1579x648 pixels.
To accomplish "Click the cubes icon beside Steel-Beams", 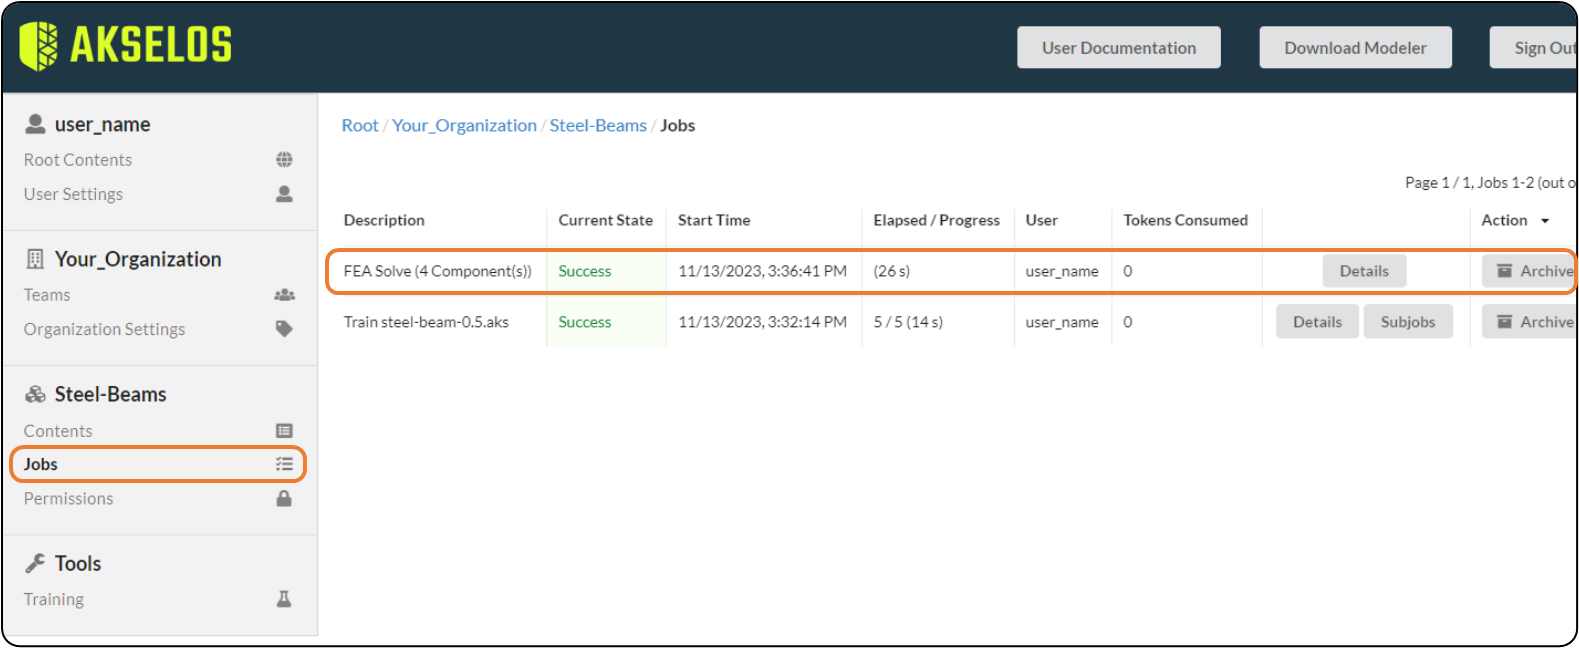I will click(35, 394).
